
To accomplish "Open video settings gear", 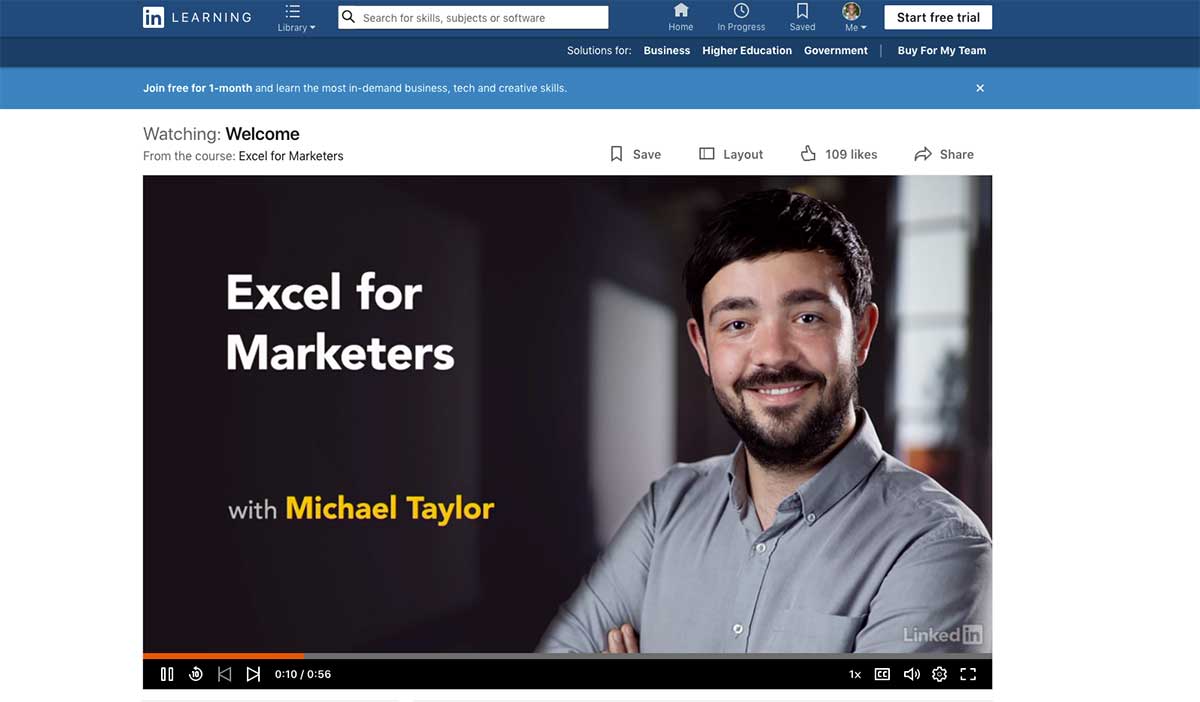I will [x=939, y=674].
